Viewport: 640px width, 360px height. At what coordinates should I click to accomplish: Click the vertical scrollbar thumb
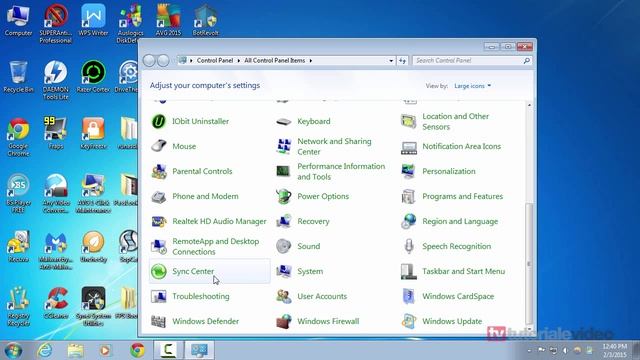tap(529, 263)
